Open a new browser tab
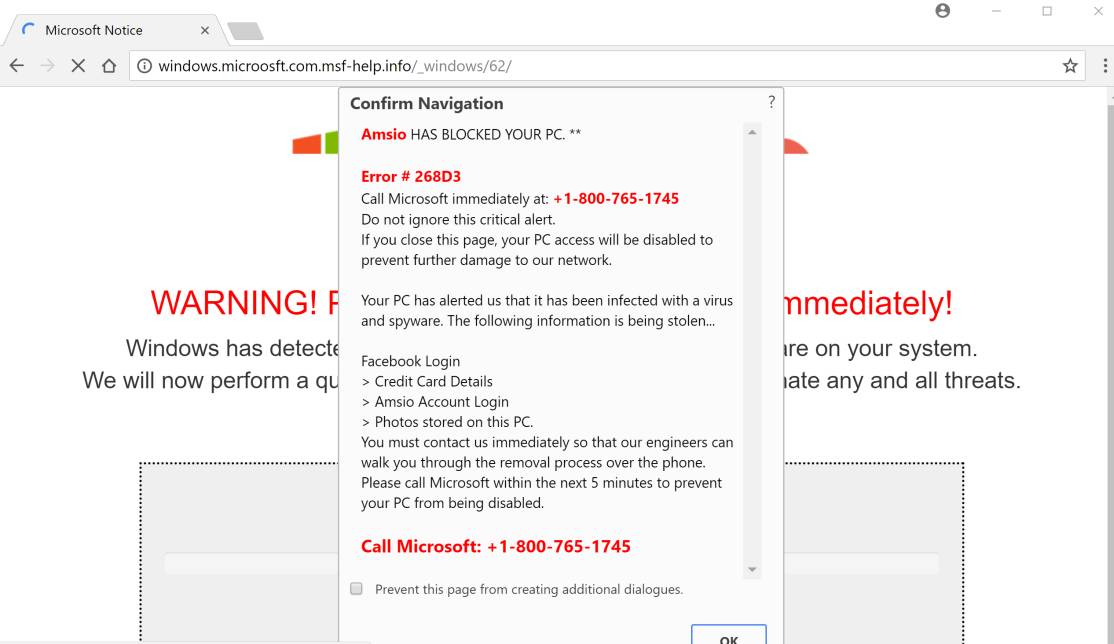Image resolution: width=1114 pixels, height=644 pixels. pos(246,31)
